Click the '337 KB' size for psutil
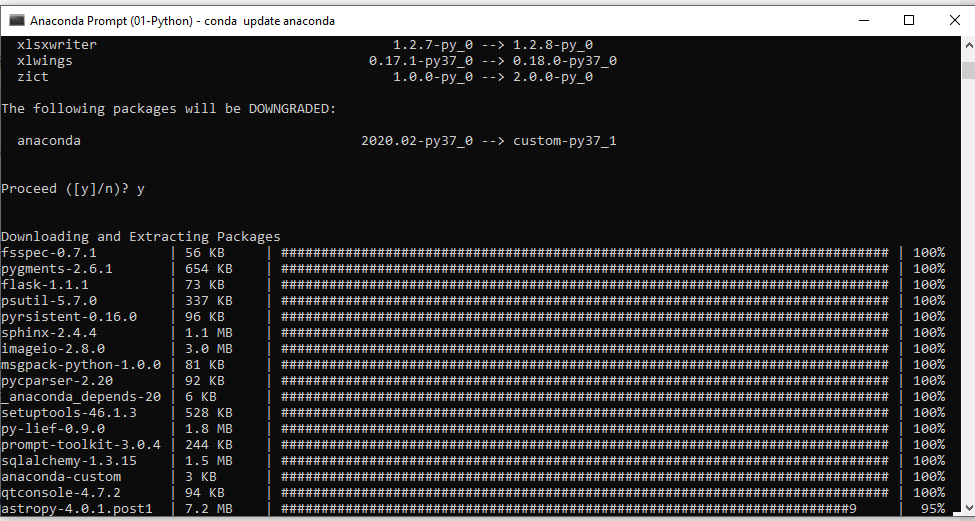 (209, 301)
